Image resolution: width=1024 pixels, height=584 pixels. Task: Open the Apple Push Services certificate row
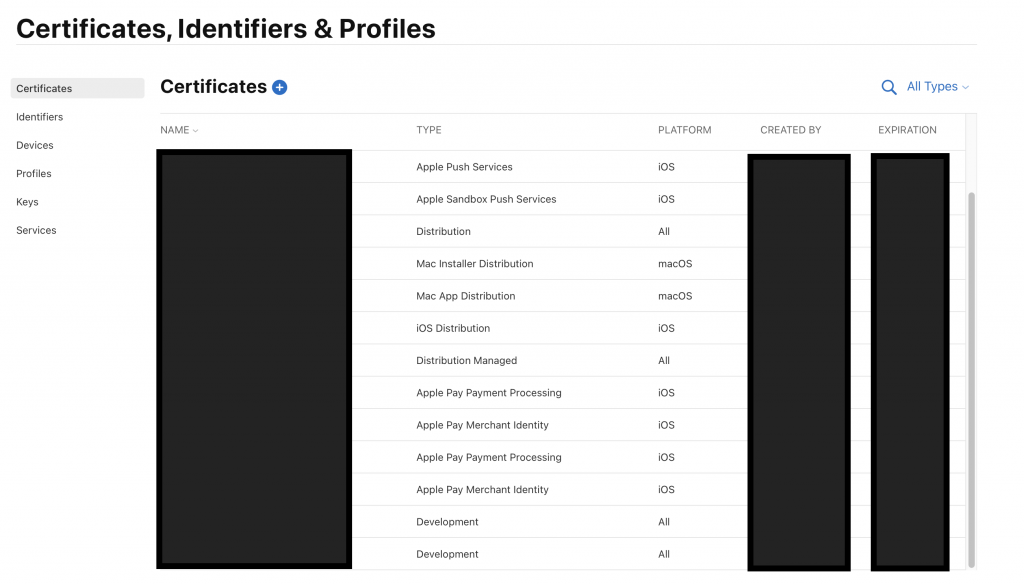pyautogui.click(x=464, y=167)
